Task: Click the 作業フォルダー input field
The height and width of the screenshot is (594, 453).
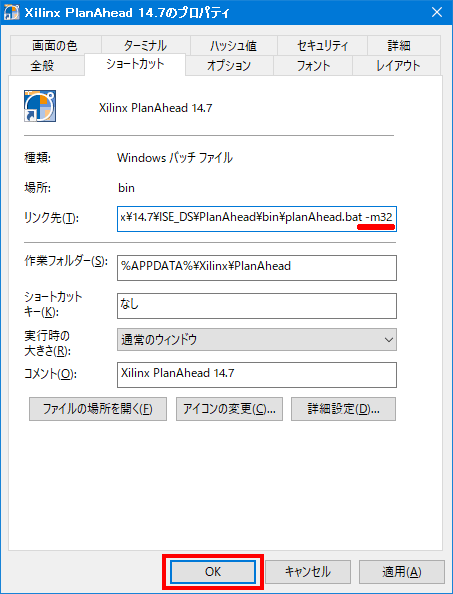Action: 257,268
